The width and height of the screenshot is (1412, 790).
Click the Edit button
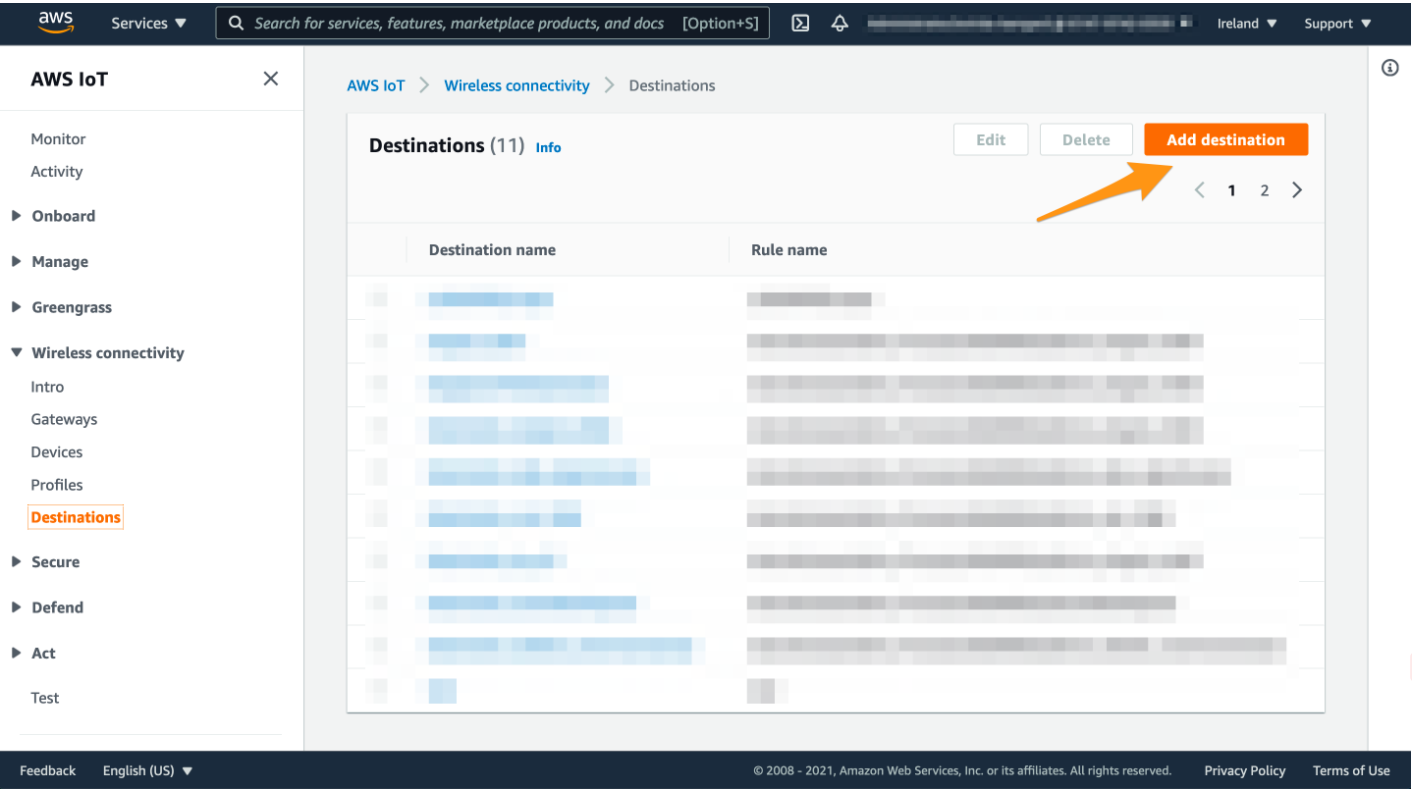pos(991,140)
